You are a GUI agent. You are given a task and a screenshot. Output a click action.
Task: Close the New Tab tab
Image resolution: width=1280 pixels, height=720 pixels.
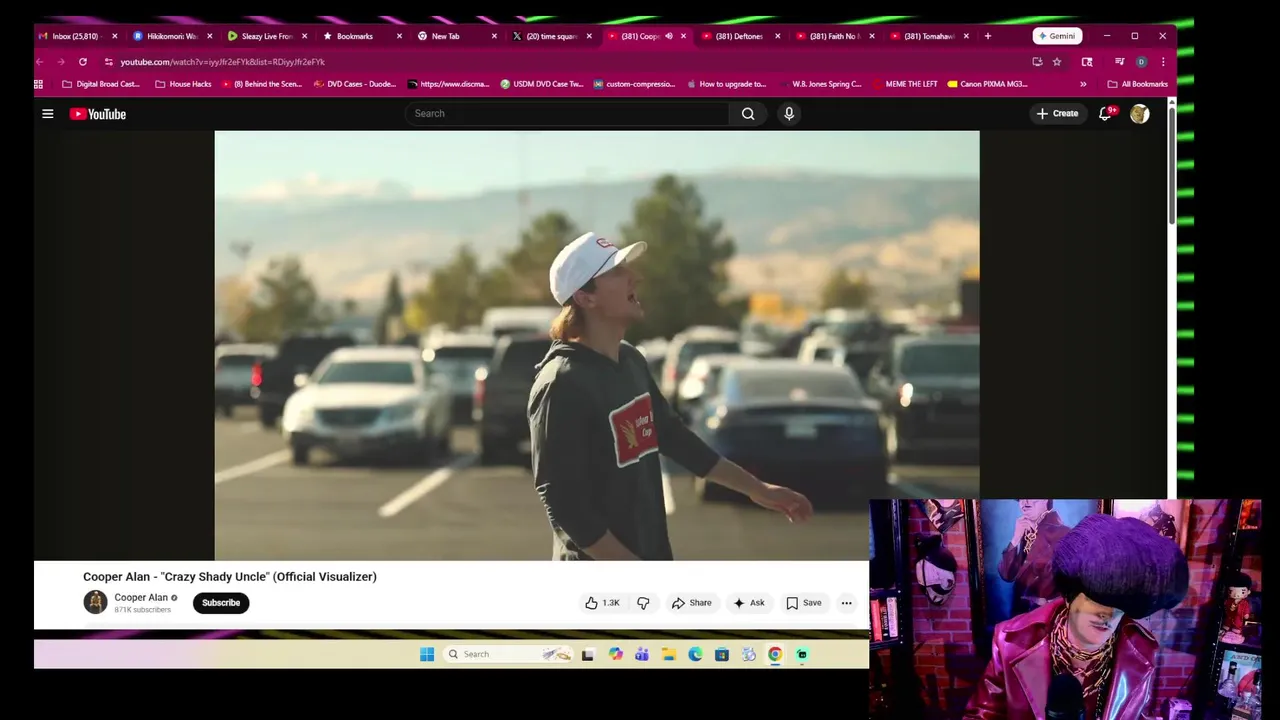494,36
